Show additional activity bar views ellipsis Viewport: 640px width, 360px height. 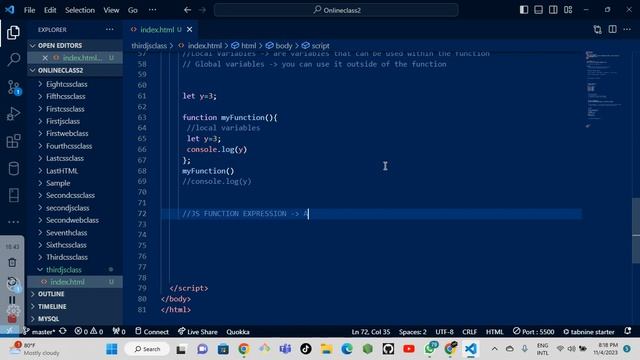pyautogui.click(x=13, y=222)
